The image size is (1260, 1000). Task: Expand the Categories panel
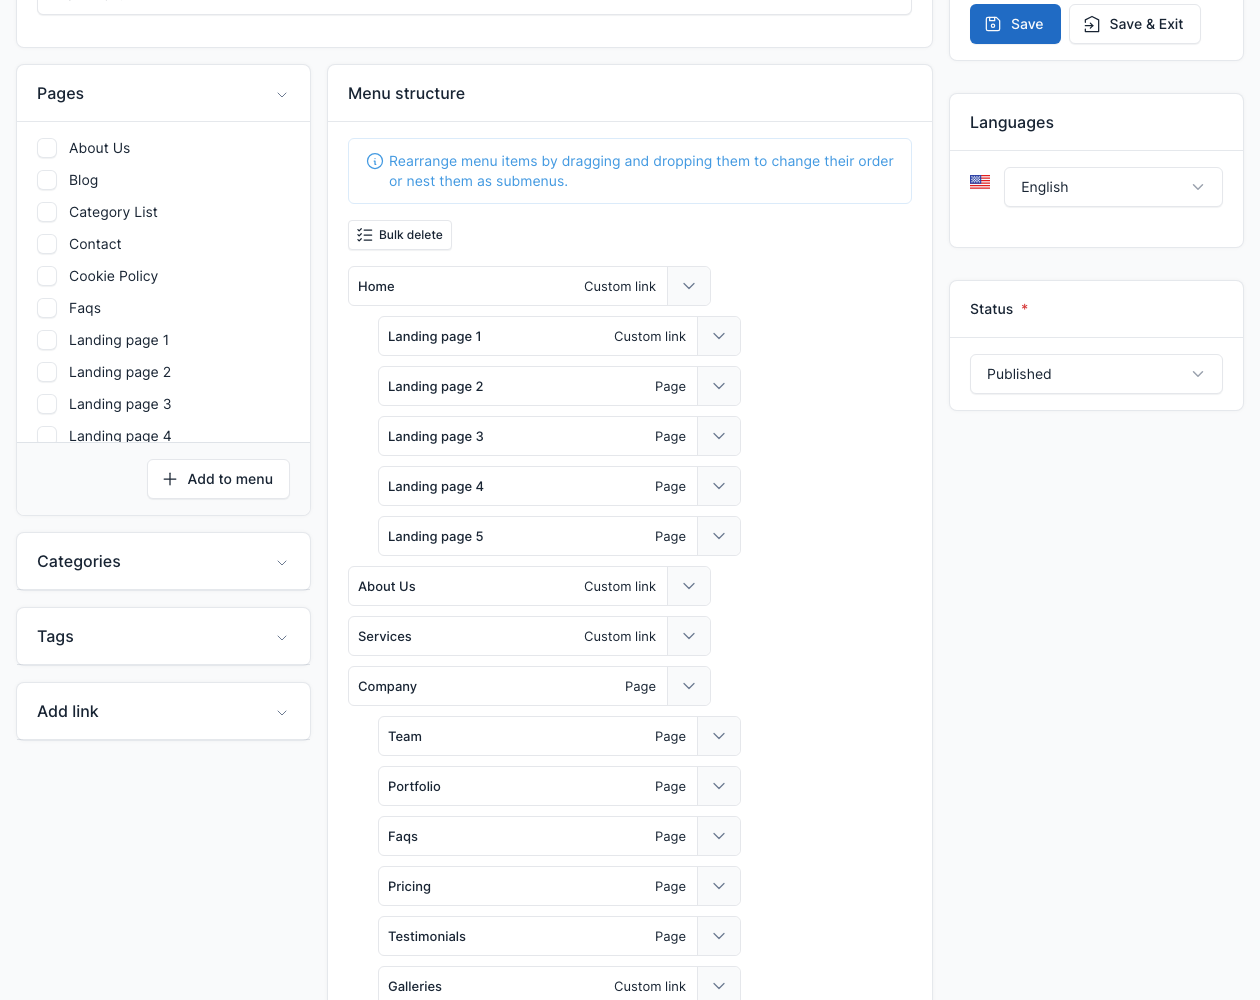coord(282,562)
